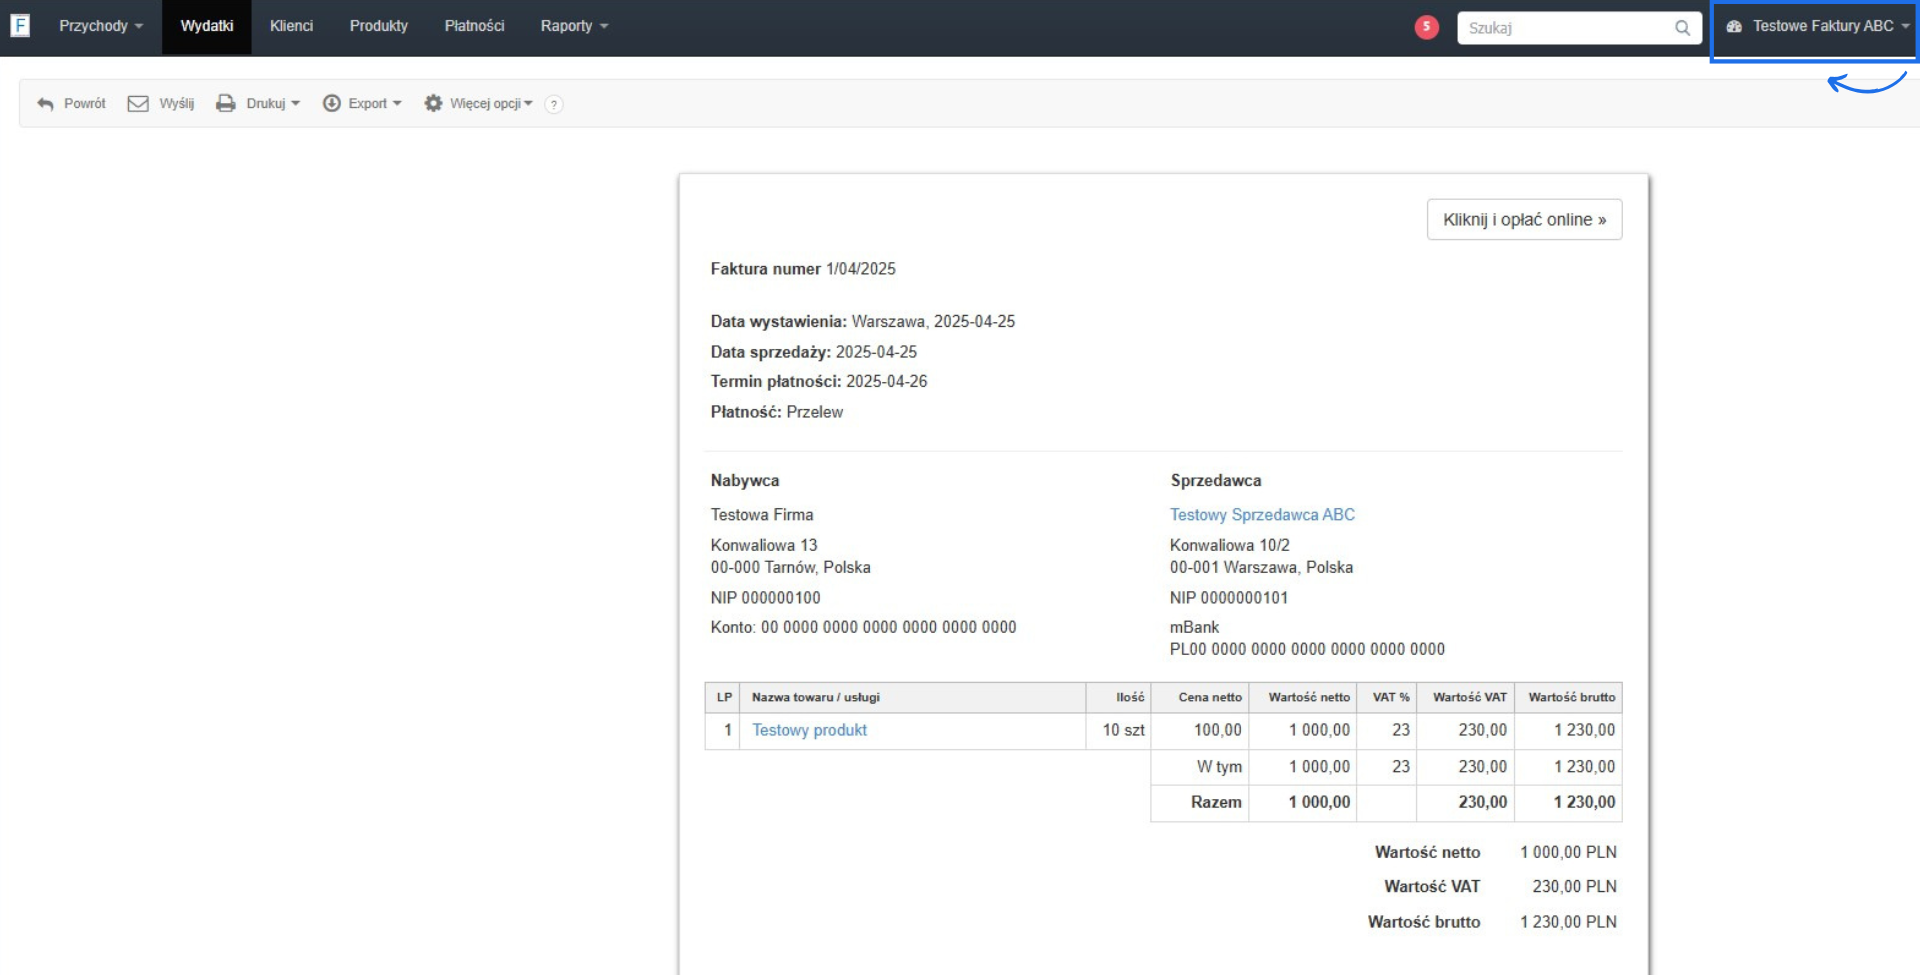Screen dimensions: 1920x975
Task: Click into the Szukaj search field
Action: point(1565,28)
